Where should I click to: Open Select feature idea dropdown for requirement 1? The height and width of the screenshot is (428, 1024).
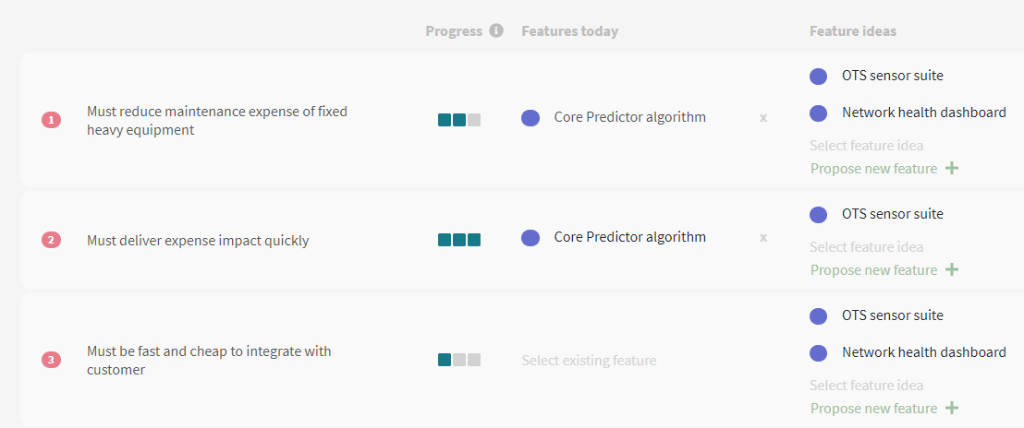tap(867, 145)
